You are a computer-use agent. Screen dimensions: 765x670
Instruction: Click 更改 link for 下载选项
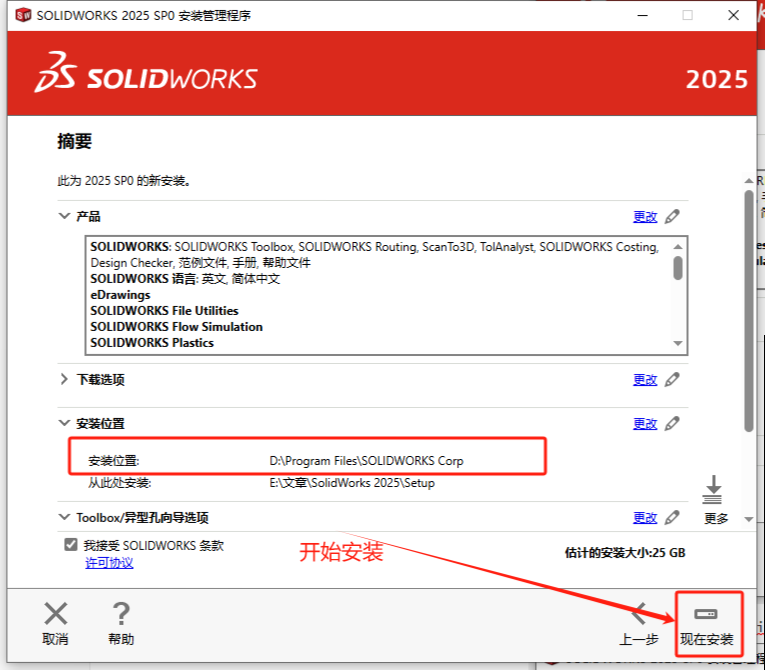coord(645,380)
